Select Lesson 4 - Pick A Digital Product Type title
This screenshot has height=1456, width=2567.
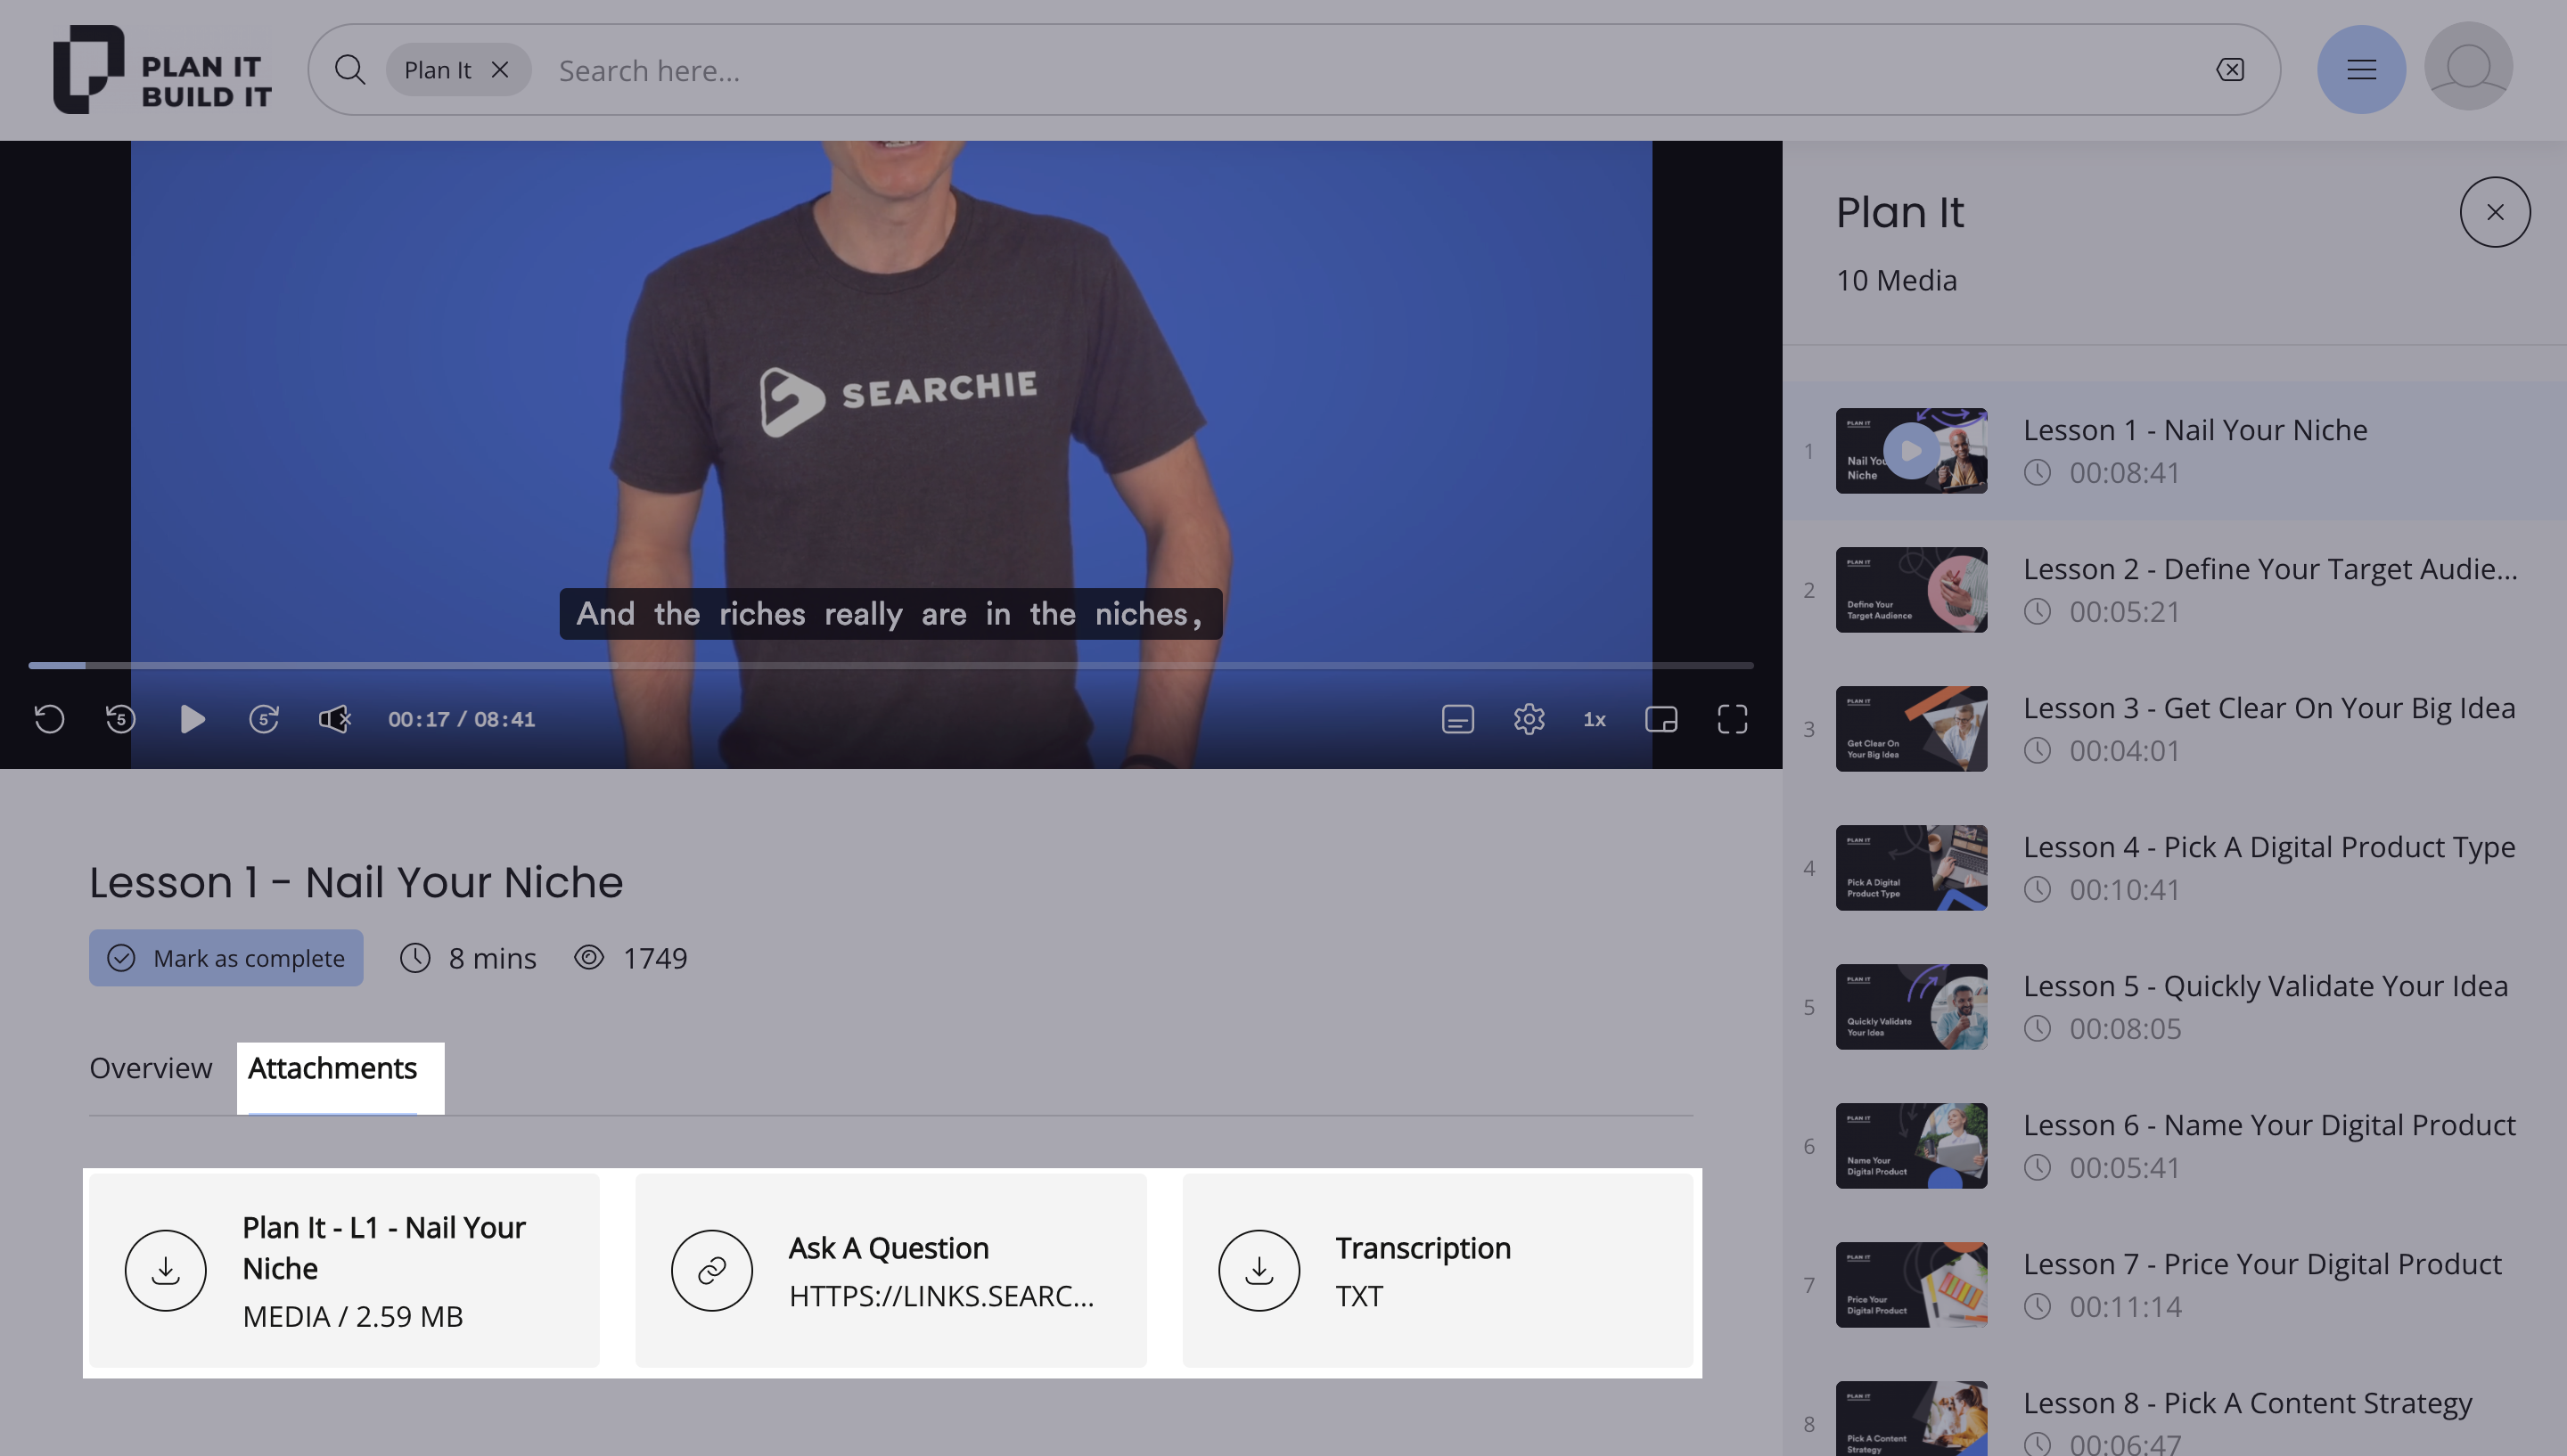click(x=2269, y=847)
